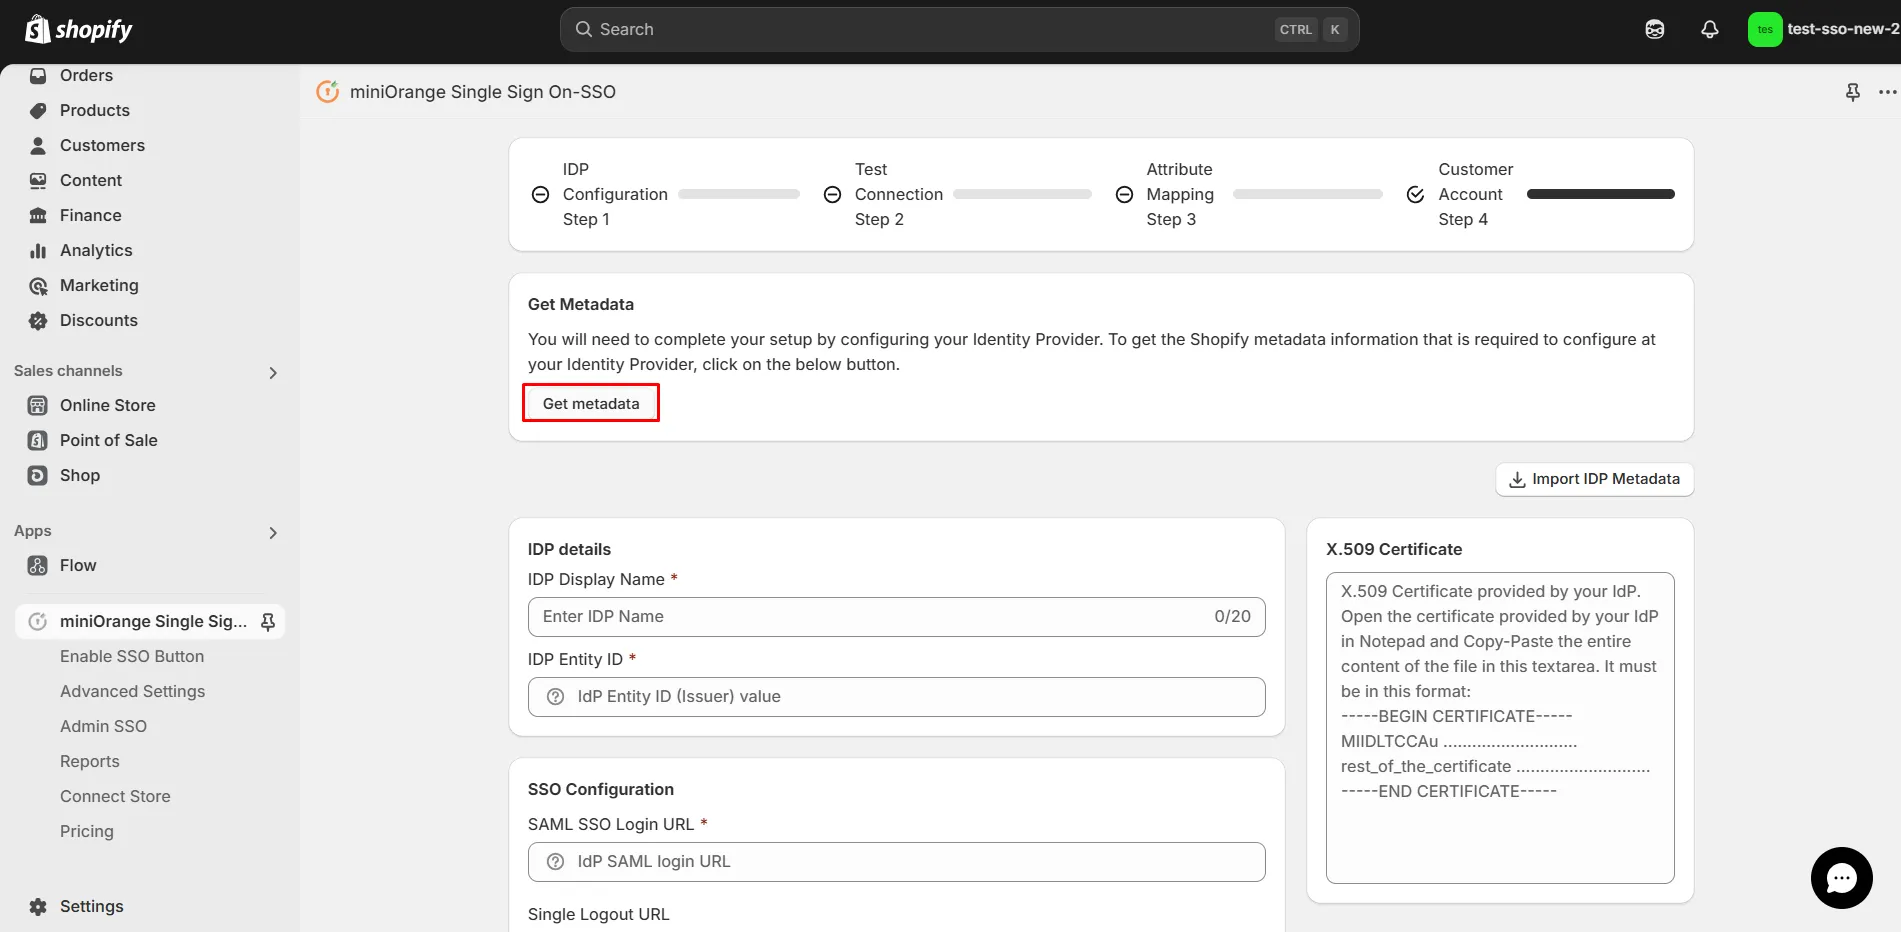Click the Customer Account Step 4 check icon

(x=1415, y=195)
